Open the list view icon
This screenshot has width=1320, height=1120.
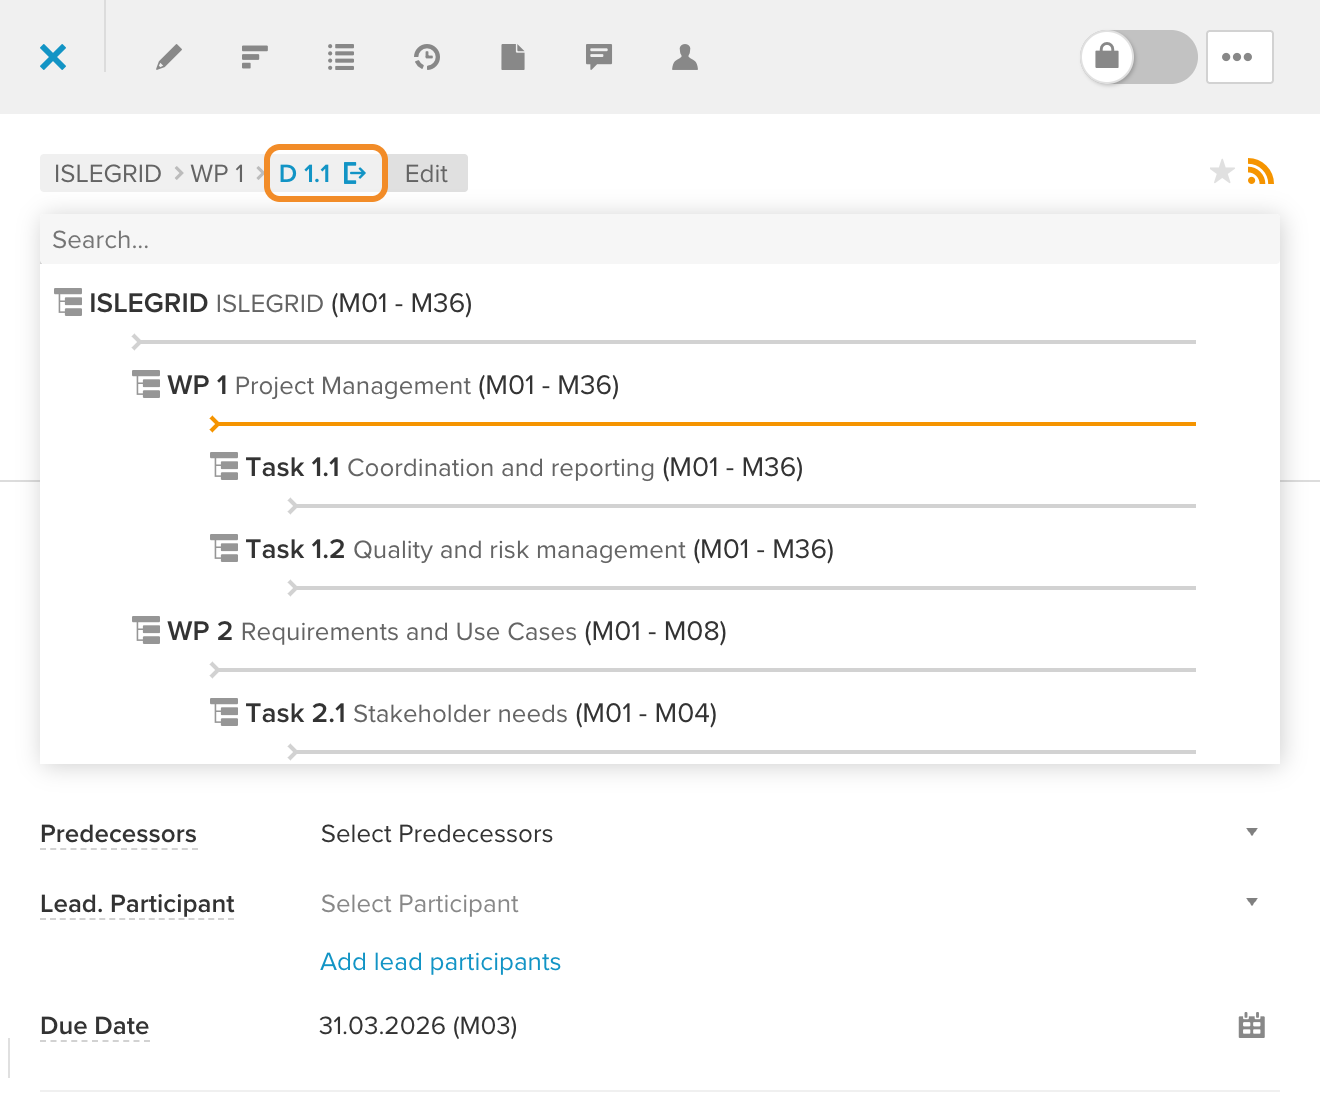point(341,57)
